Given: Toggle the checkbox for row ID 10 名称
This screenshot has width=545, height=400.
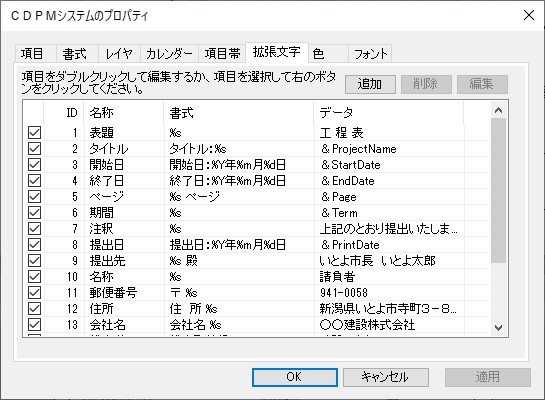Looking at the screenshot, I should (34, 276).
